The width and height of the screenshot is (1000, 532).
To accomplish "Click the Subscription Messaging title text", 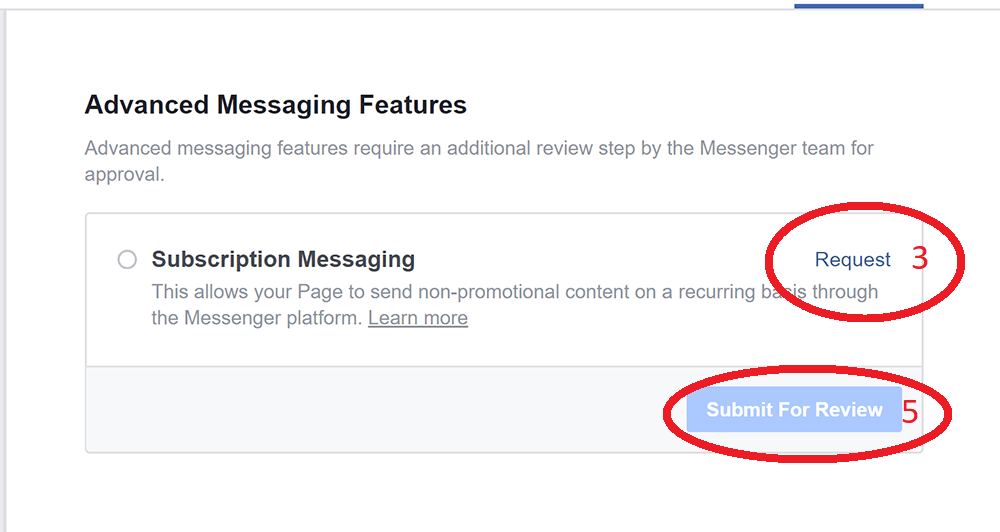I will 283,259.
